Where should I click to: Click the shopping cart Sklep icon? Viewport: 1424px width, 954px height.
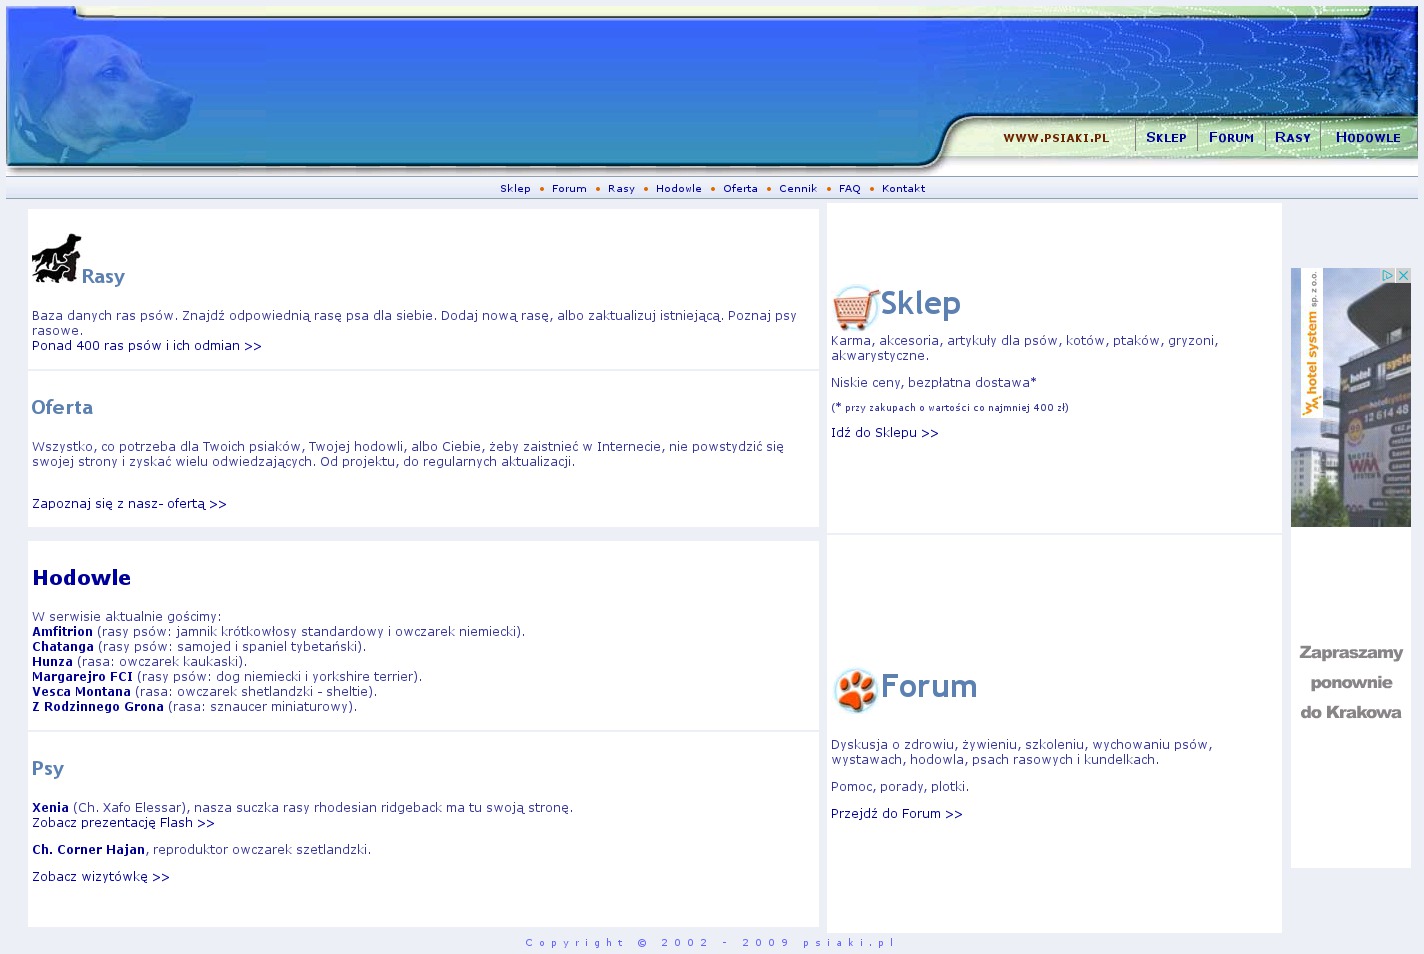tap(854, 307)
